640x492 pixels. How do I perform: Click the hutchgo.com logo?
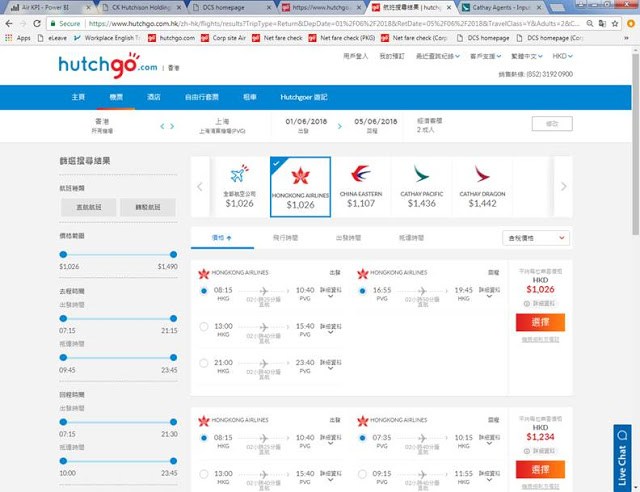tap(108, 65)
